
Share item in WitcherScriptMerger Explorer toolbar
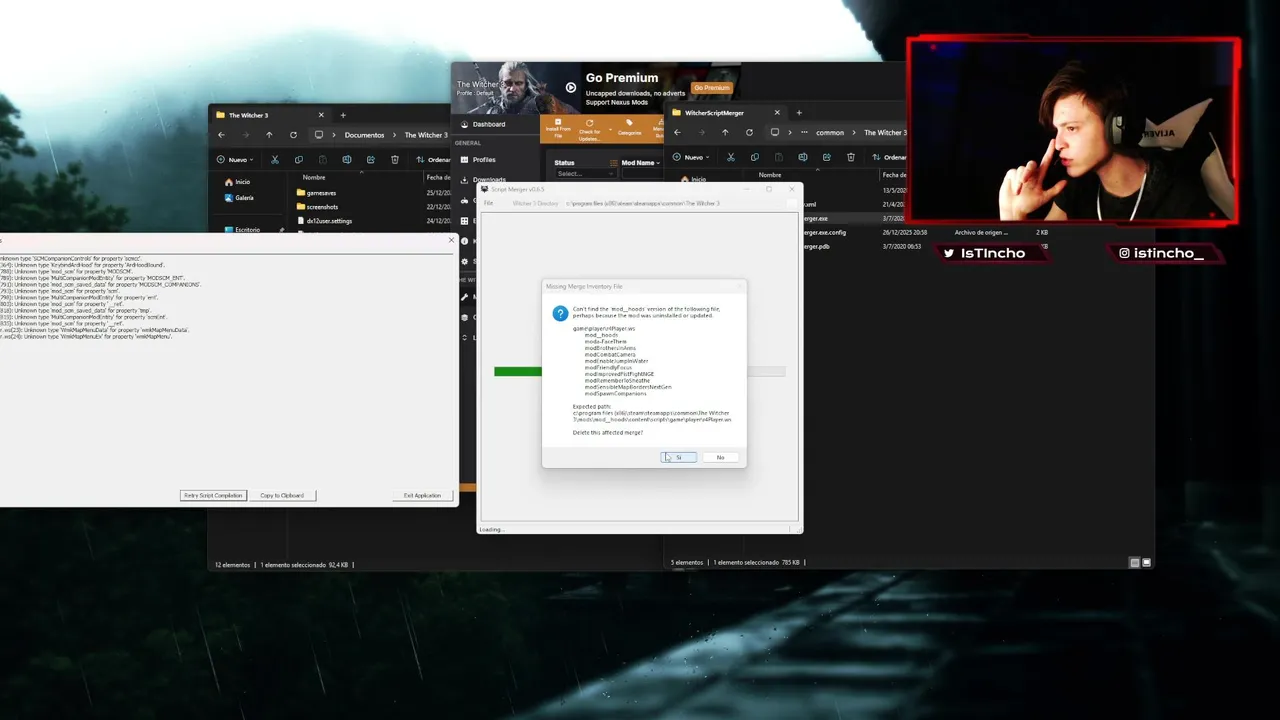[x=827, y=157]
